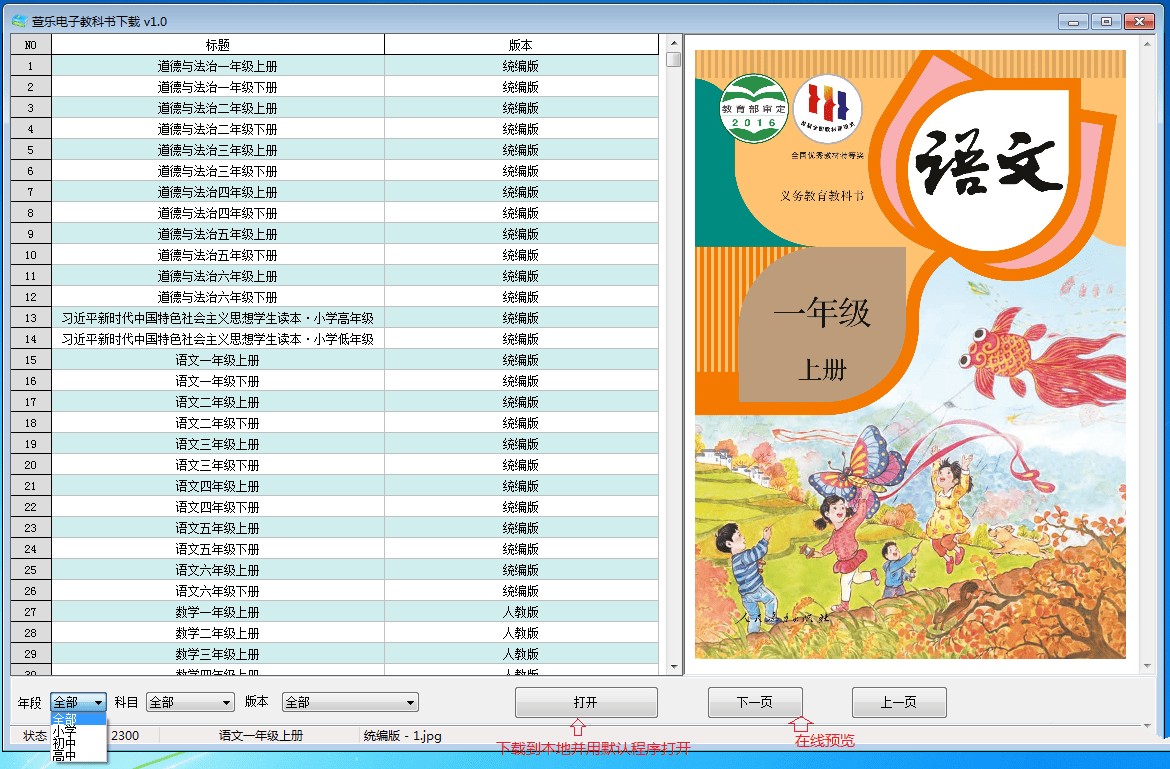Image resolution: width=1170 pixels, height=769 pixels.
Task: Choose 全部 in the 年段 dropdown list
Action: (78, 719)
